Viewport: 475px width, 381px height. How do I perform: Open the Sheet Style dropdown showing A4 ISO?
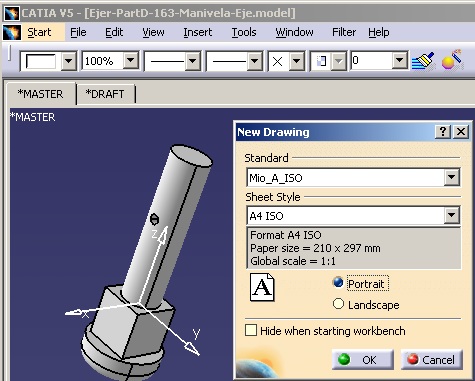point(452,215)
